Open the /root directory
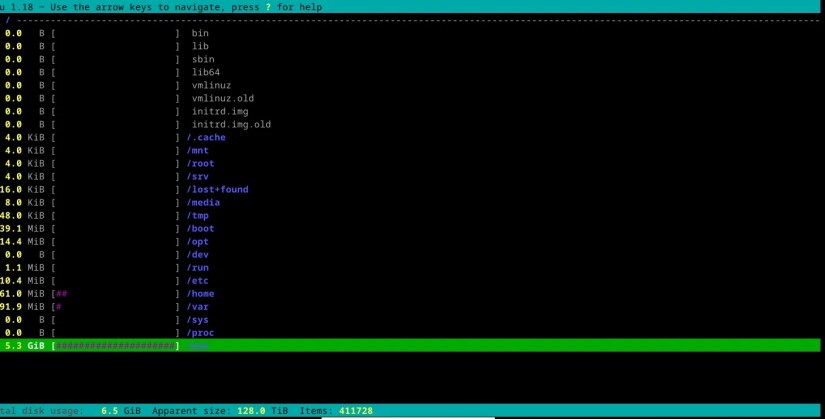Screen dimensions: 825x419 coord(200,164)
